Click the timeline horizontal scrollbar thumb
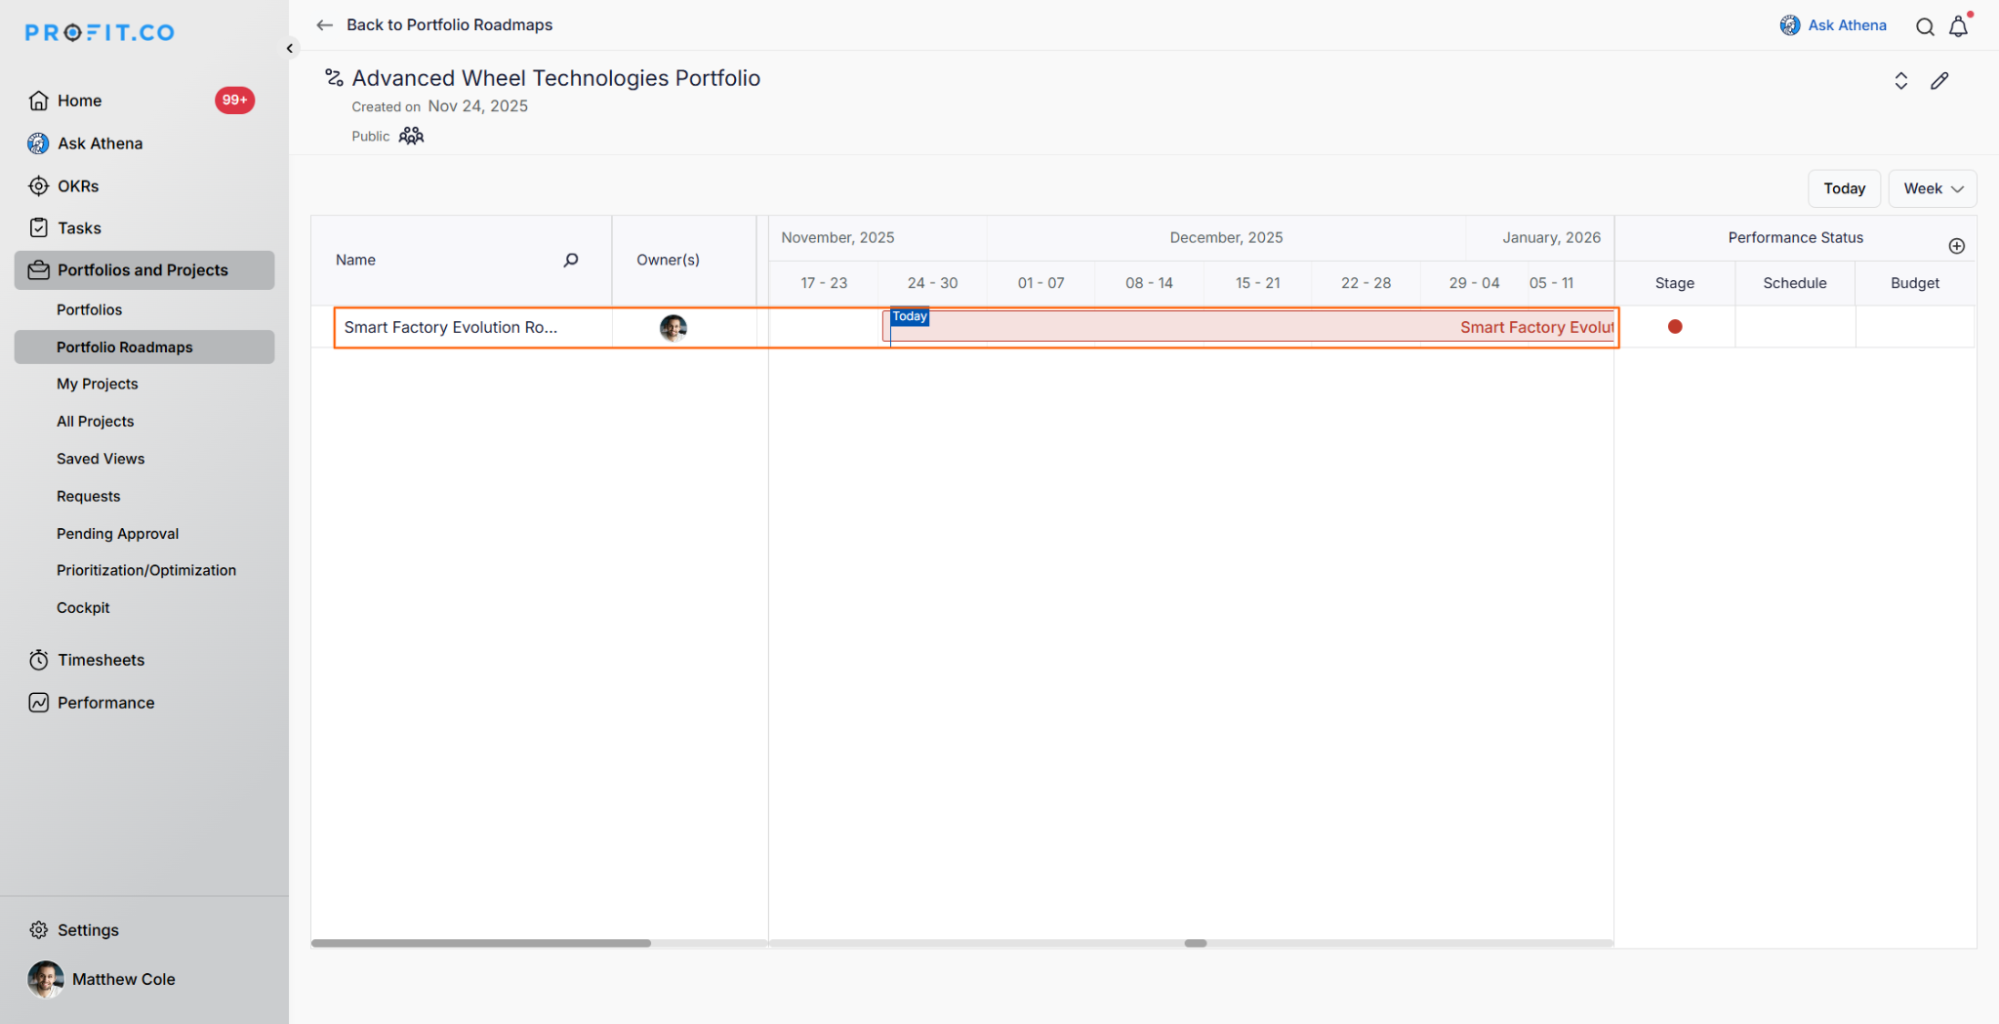 click(1196, 943)
